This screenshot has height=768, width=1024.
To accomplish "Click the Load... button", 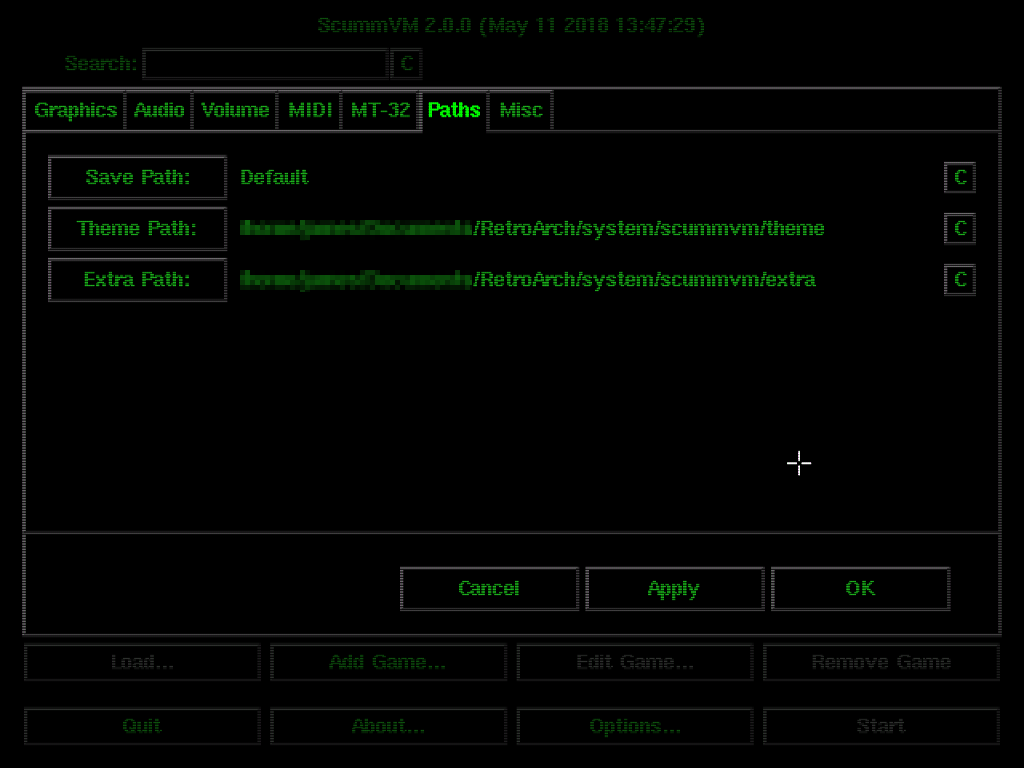I will click(142, 662).
